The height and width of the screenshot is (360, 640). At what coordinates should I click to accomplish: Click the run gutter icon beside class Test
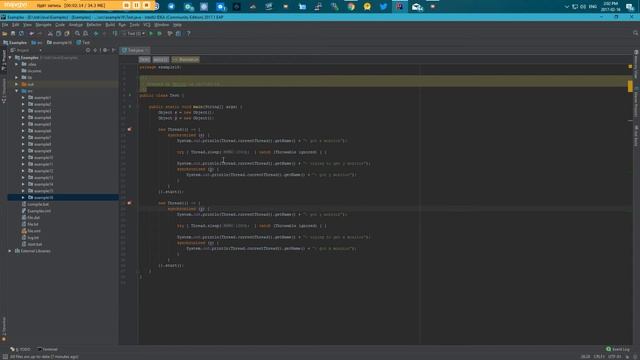(x=130, y=95)
